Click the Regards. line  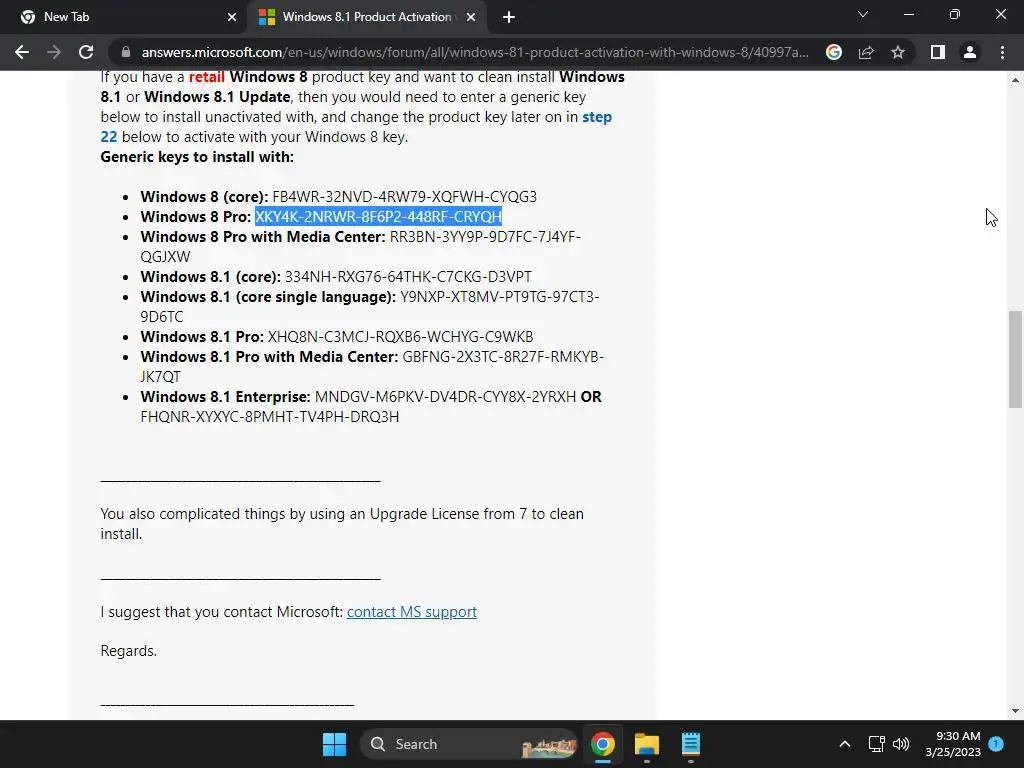129,651
